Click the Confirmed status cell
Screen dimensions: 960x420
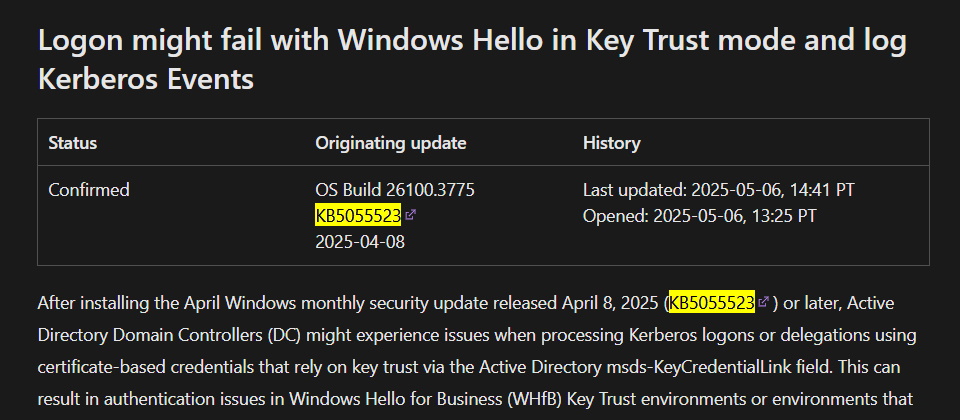pyautogui.click(x=89, y=190)
